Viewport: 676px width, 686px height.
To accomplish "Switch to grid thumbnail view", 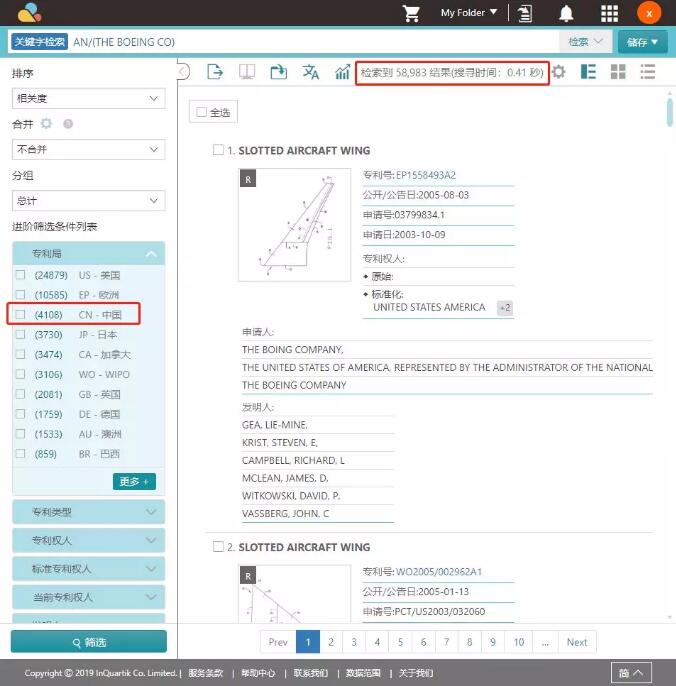I will [618, 71].
